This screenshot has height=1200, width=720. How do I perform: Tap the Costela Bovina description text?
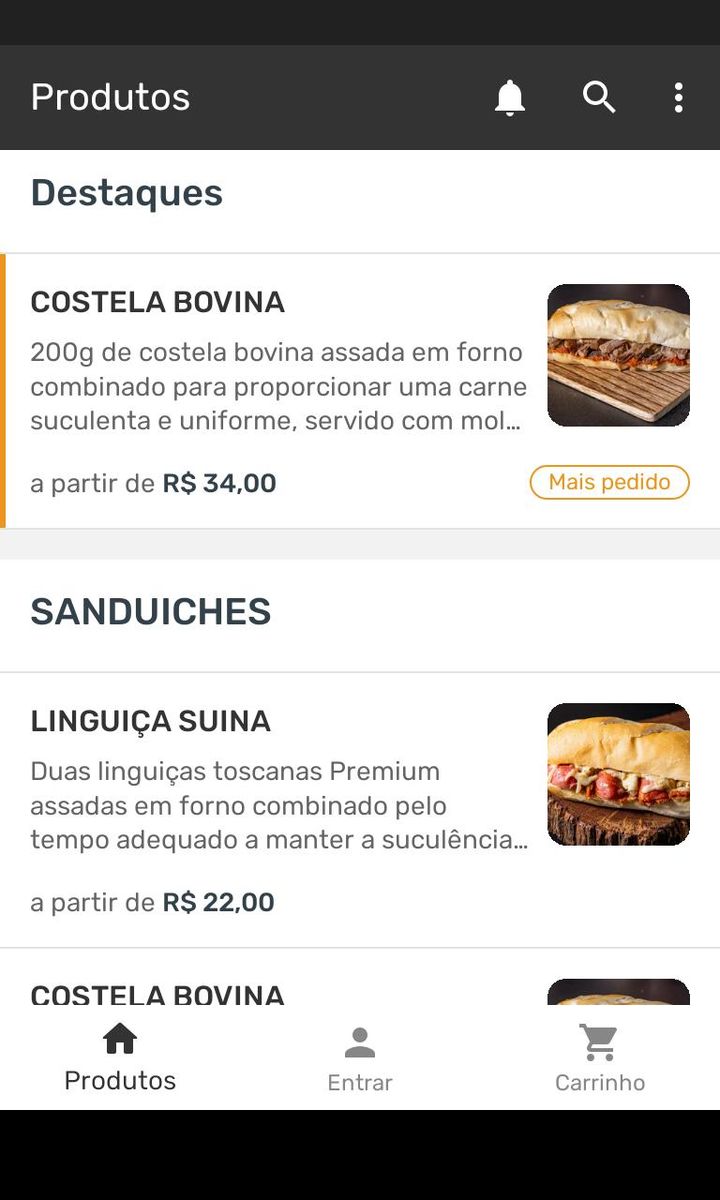[278, 386]
